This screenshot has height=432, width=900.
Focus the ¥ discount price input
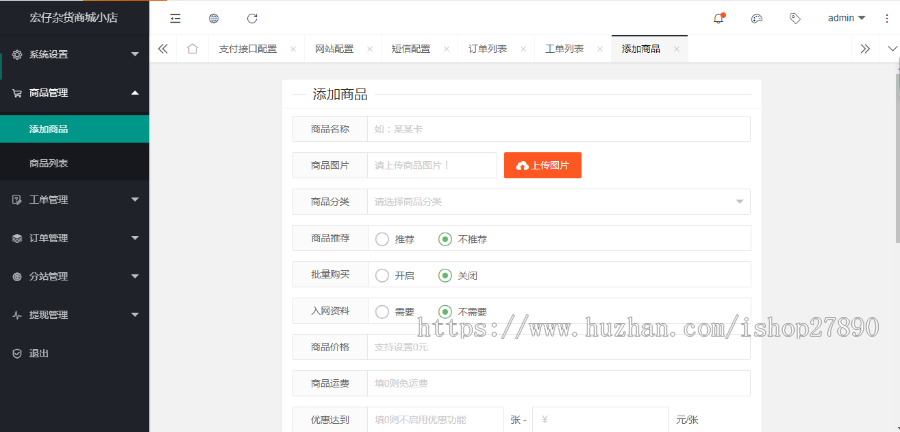tap(600, 419)
